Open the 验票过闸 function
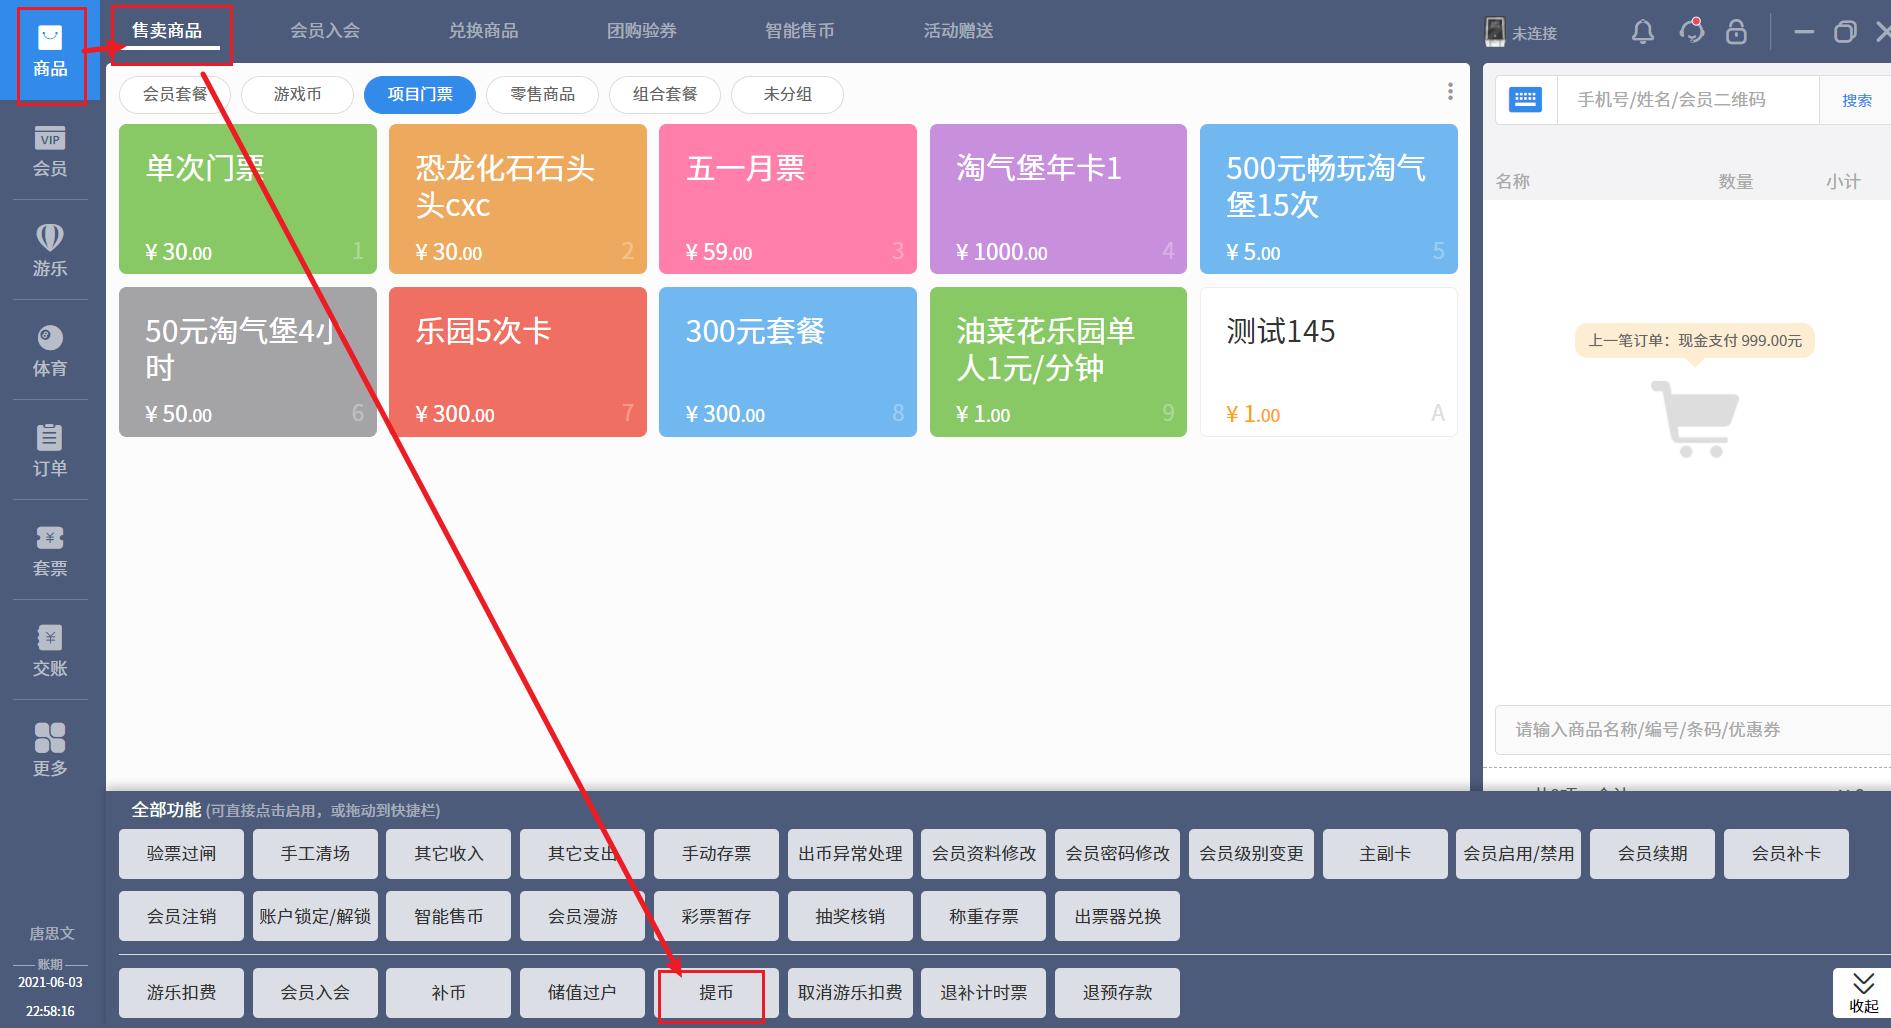 (181, 854)
